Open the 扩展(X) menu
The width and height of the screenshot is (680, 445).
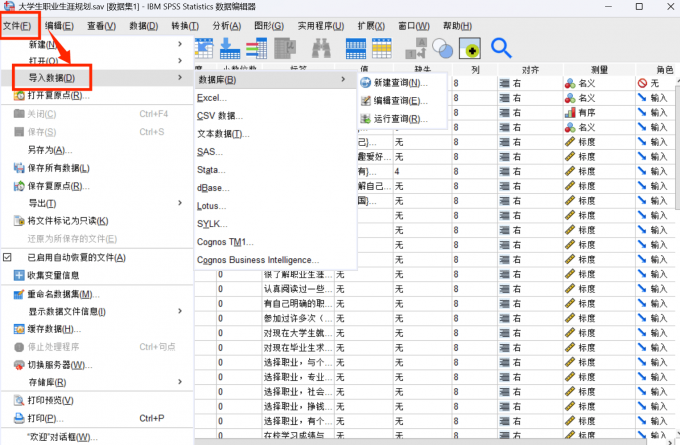(371, 26)
